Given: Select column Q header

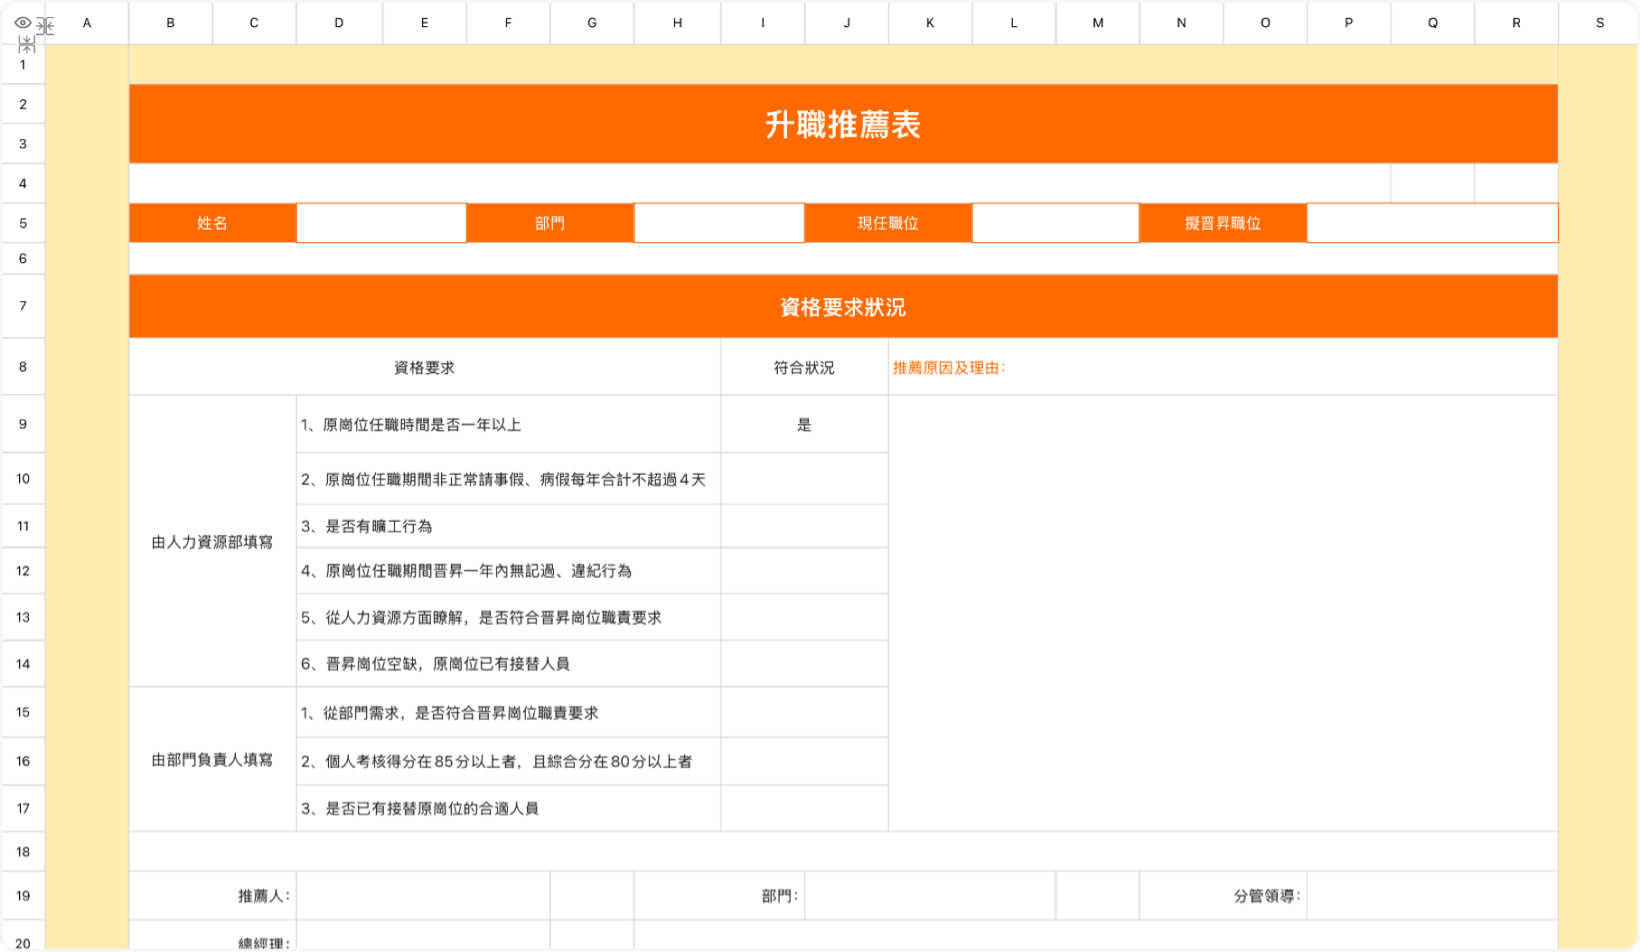Looking at the screenshot, I should coord(1432,22).
